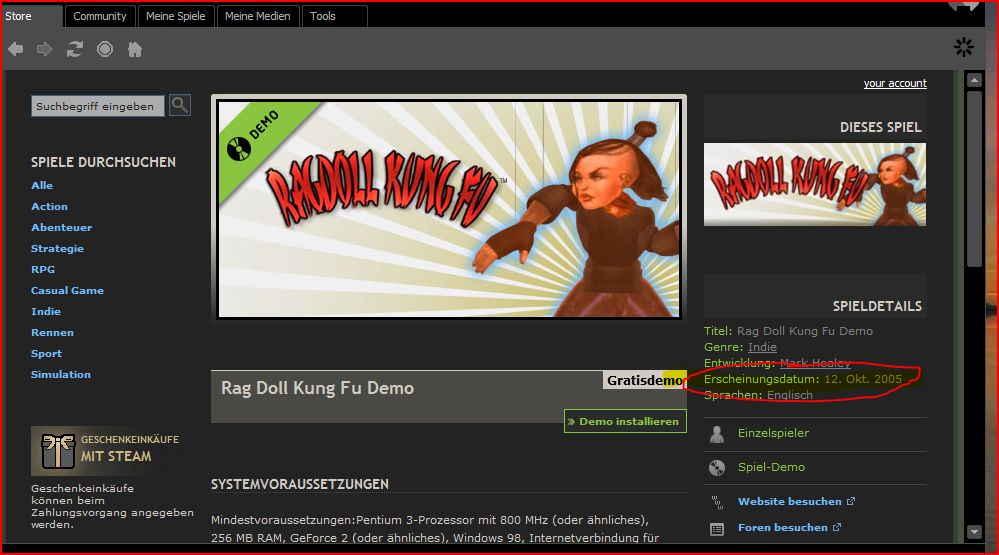The width and height of the screenshot is (999, 555).
Task: Browse the Action category
Action: (49, 206)
